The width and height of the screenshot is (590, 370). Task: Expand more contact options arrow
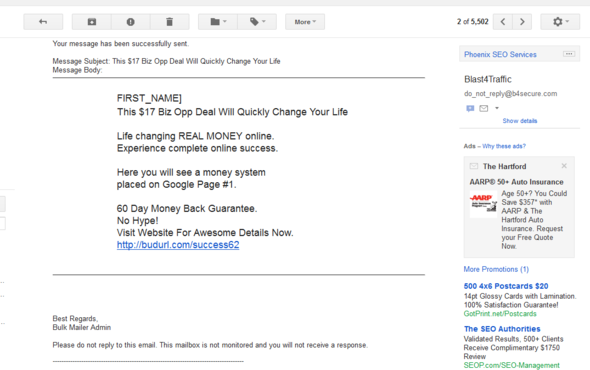pyautogui.click(x=497, y=108)
